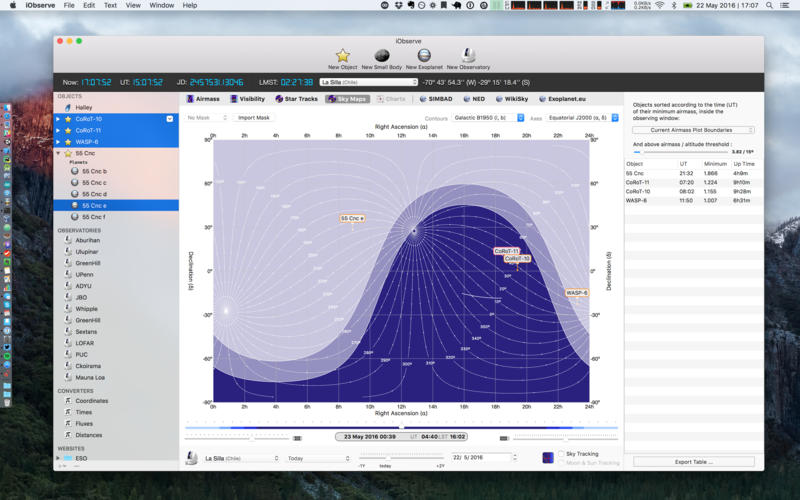800x500 pixels.
Task: Click the New Observatory icon
Action: [x=468, y=55]
